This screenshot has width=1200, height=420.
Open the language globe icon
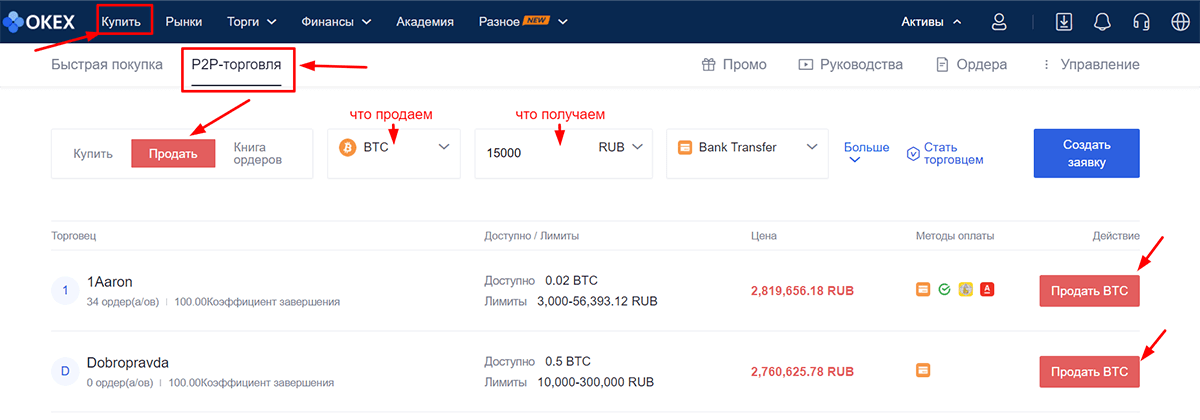[1178, 21]
